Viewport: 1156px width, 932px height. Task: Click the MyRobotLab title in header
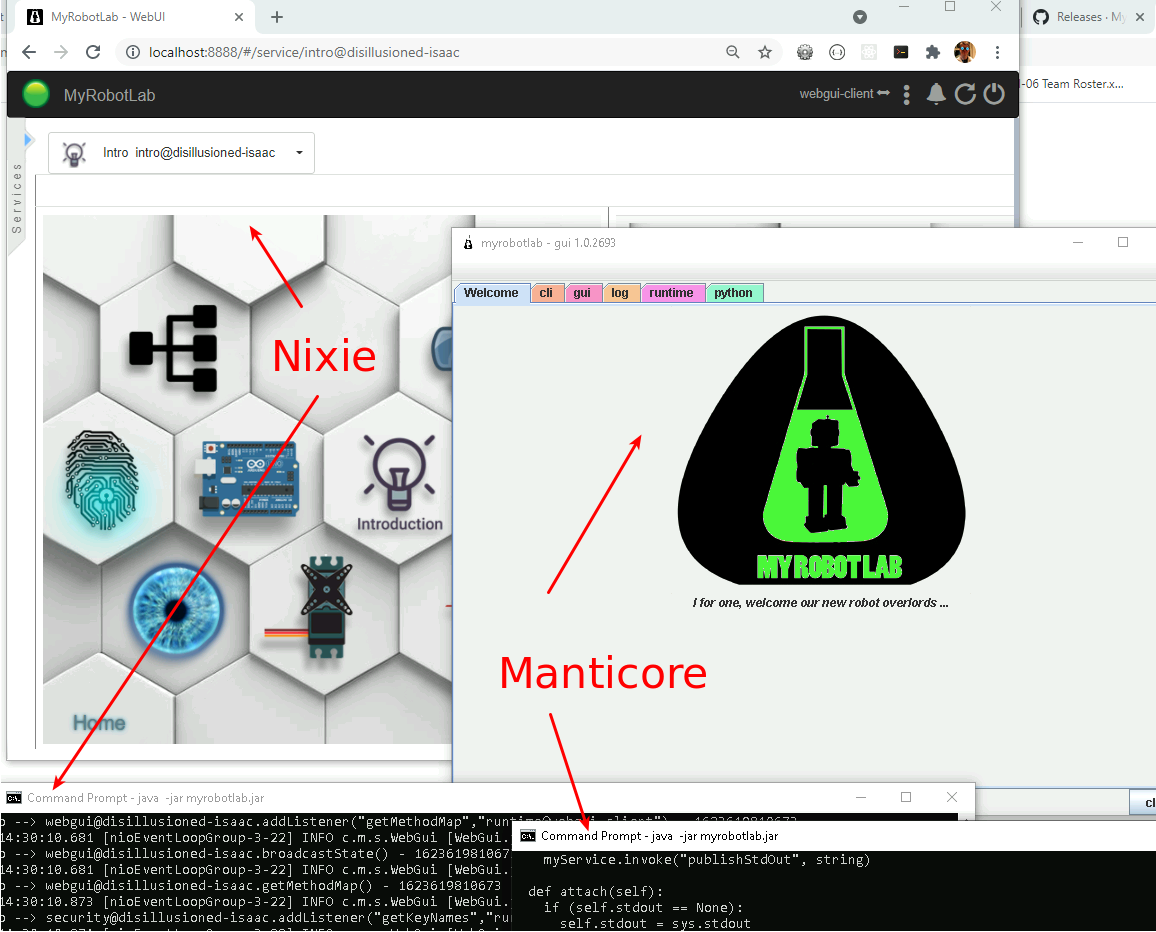[x=109, y=95]
